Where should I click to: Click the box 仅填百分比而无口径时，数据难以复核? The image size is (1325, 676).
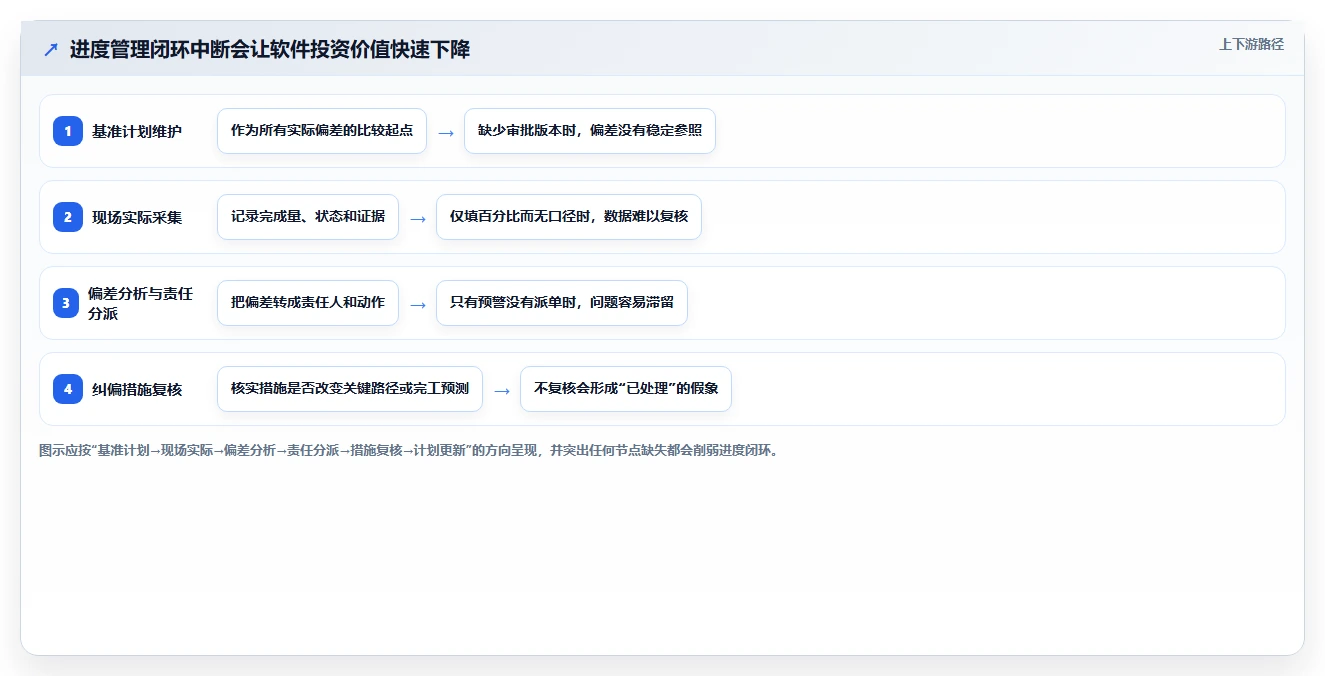click(x=569, y=217)
